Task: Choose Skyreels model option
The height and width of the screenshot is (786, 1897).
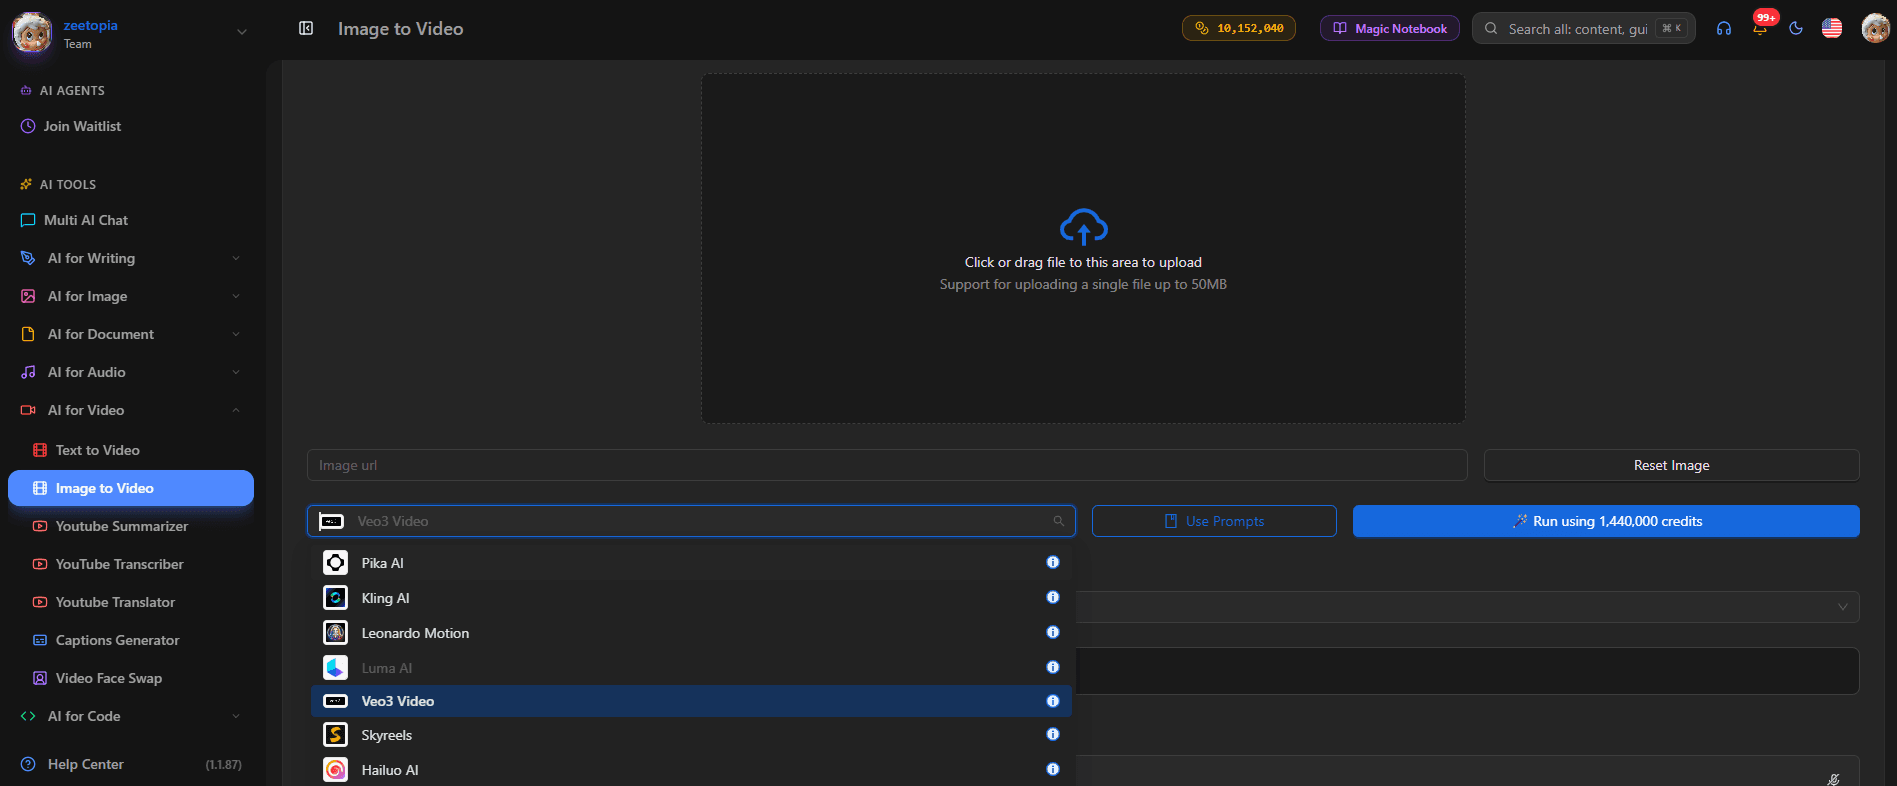Action: coord(691,735)
